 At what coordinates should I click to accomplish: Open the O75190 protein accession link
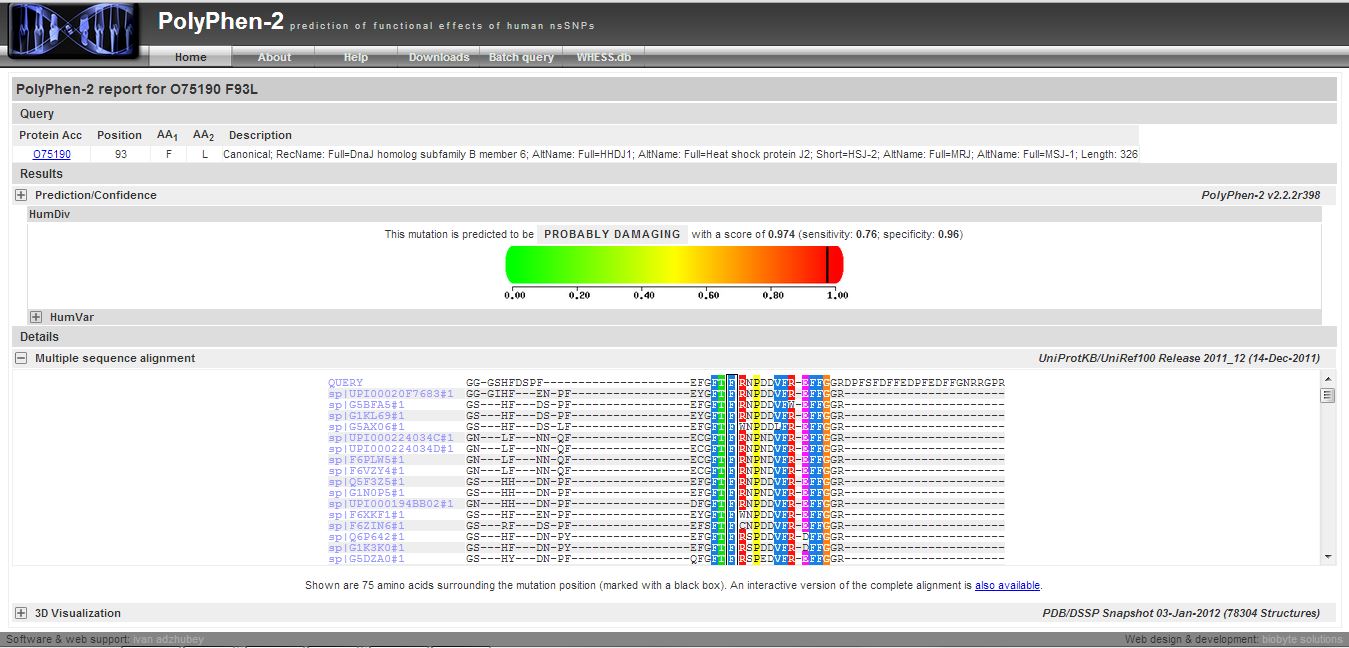click(52, 154)
